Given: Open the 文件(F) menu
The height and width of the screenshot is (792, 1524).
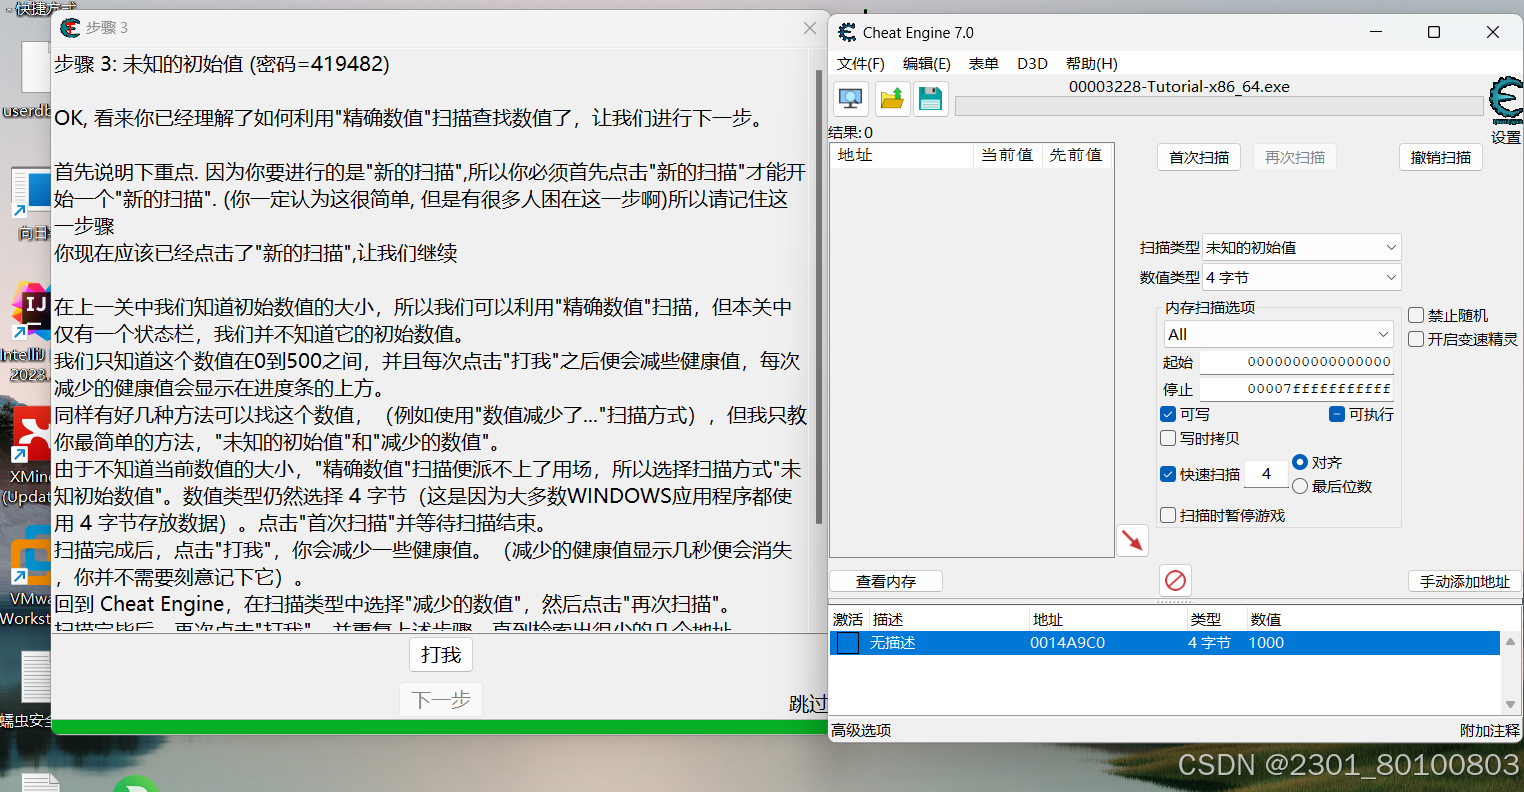Looking at the screenshot, I should [861, 63].
